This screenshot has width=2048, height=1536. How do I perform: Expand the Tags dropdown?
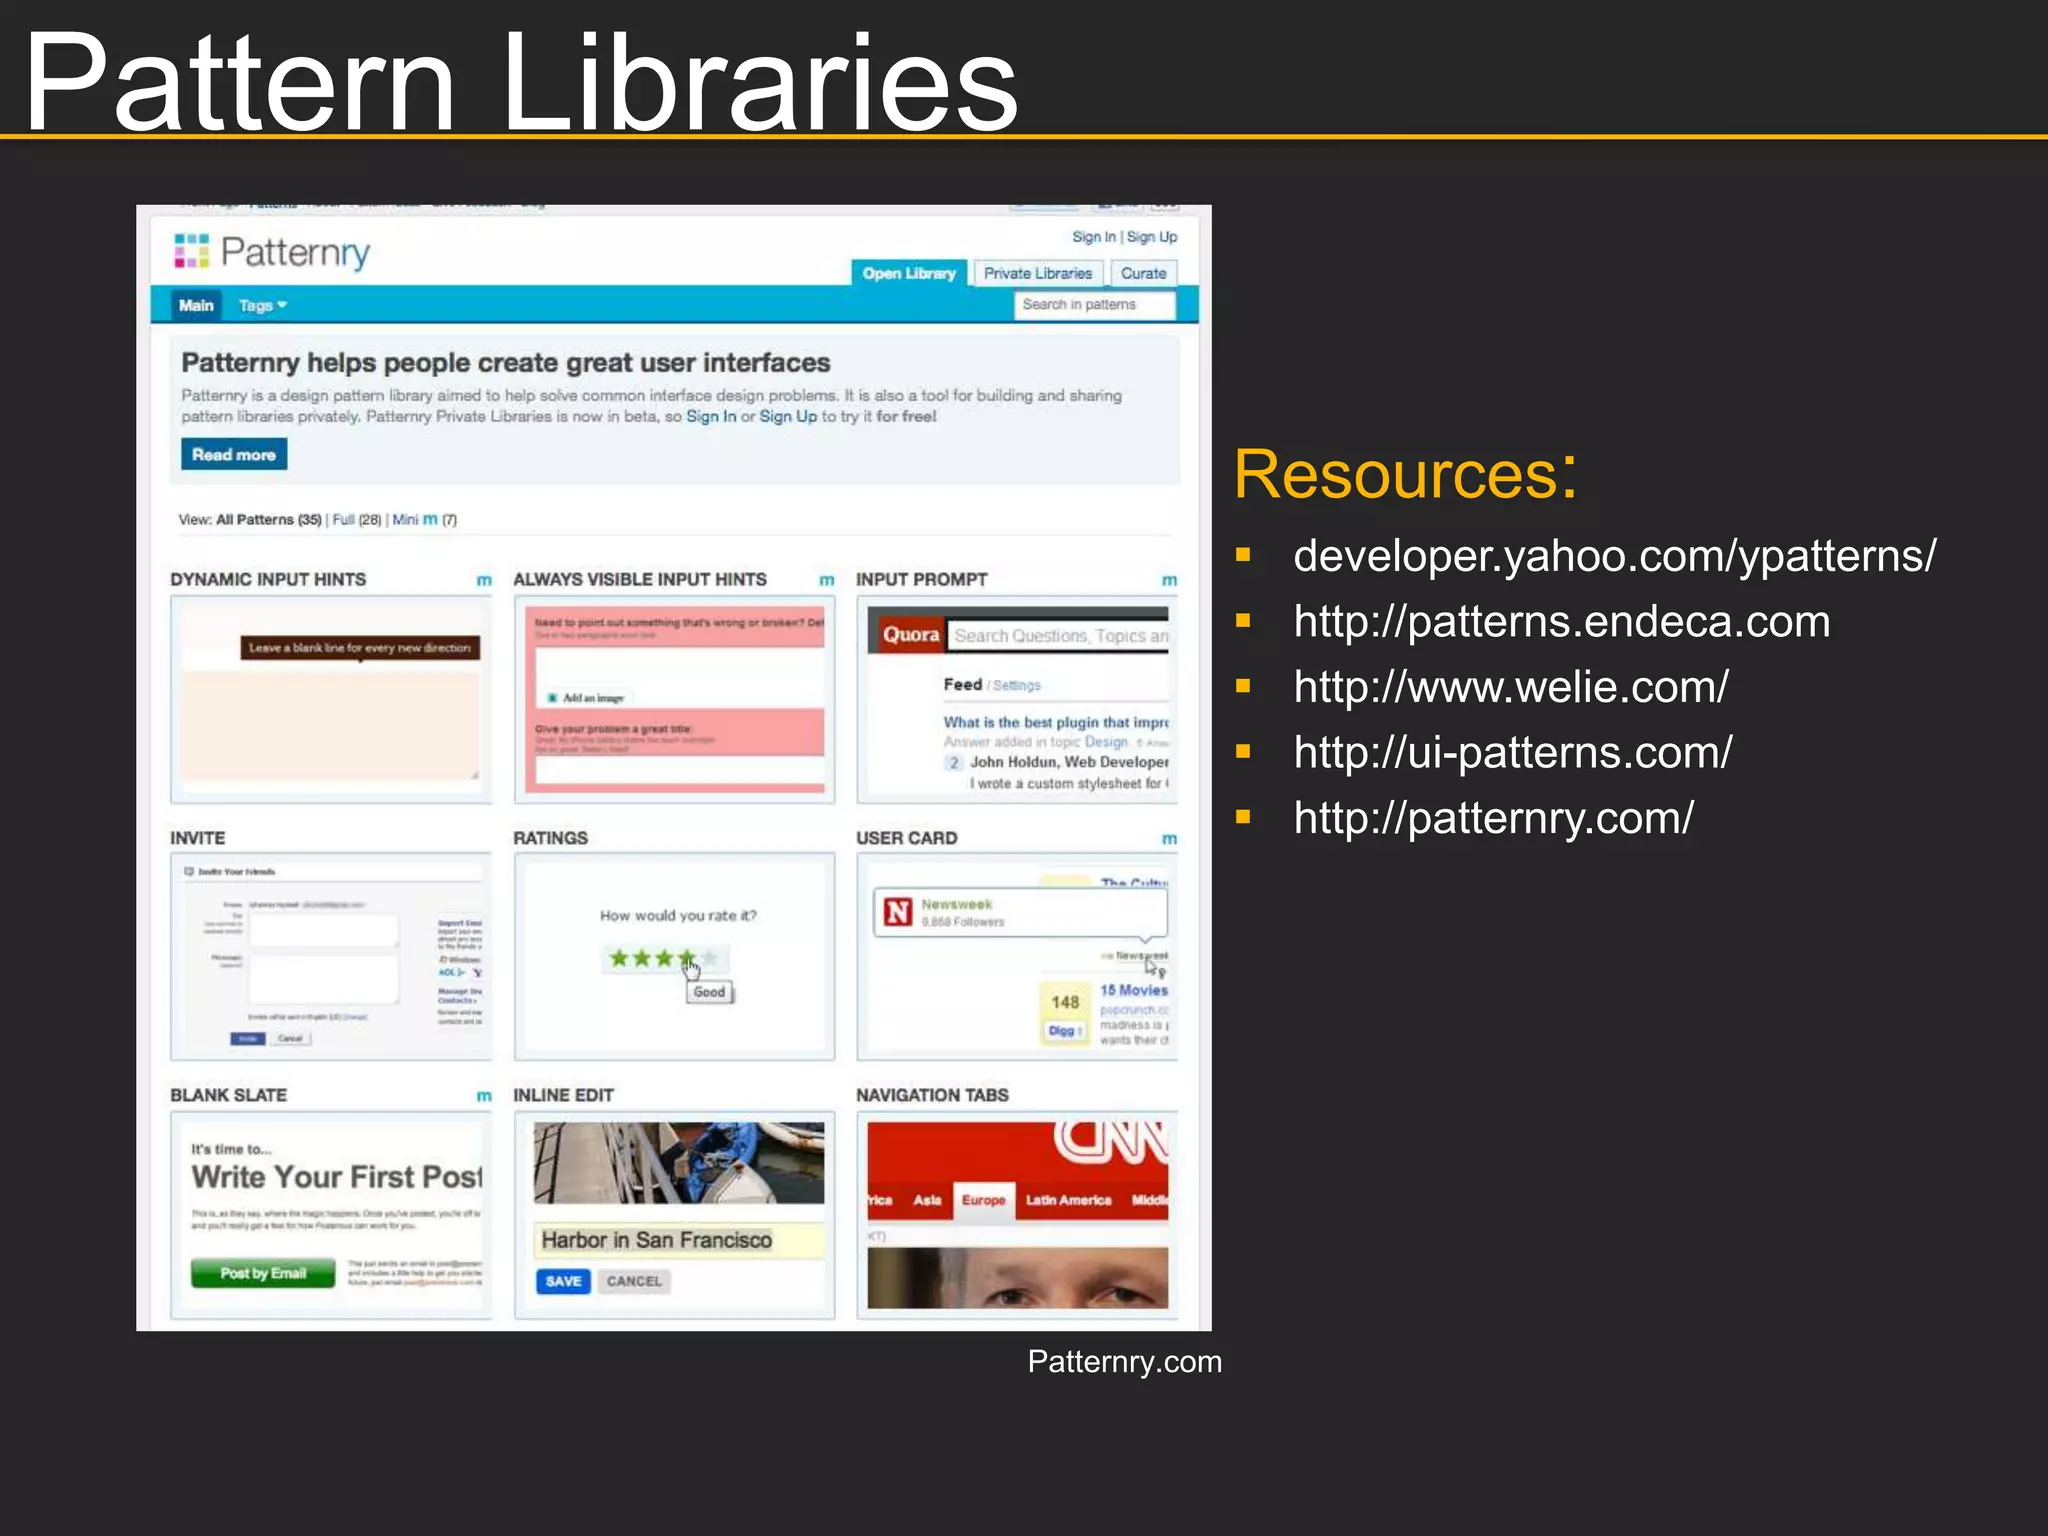click(262, 305)
